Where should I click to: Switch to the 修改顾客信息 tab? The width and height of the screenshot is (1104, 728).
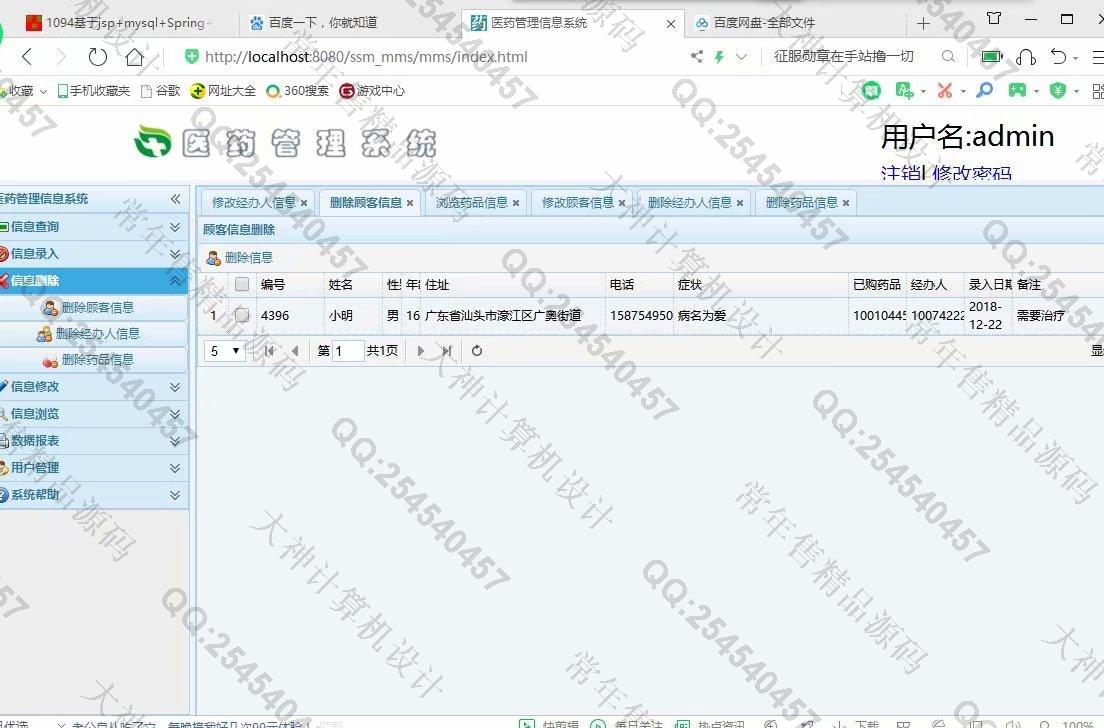(x=577, y=202)
